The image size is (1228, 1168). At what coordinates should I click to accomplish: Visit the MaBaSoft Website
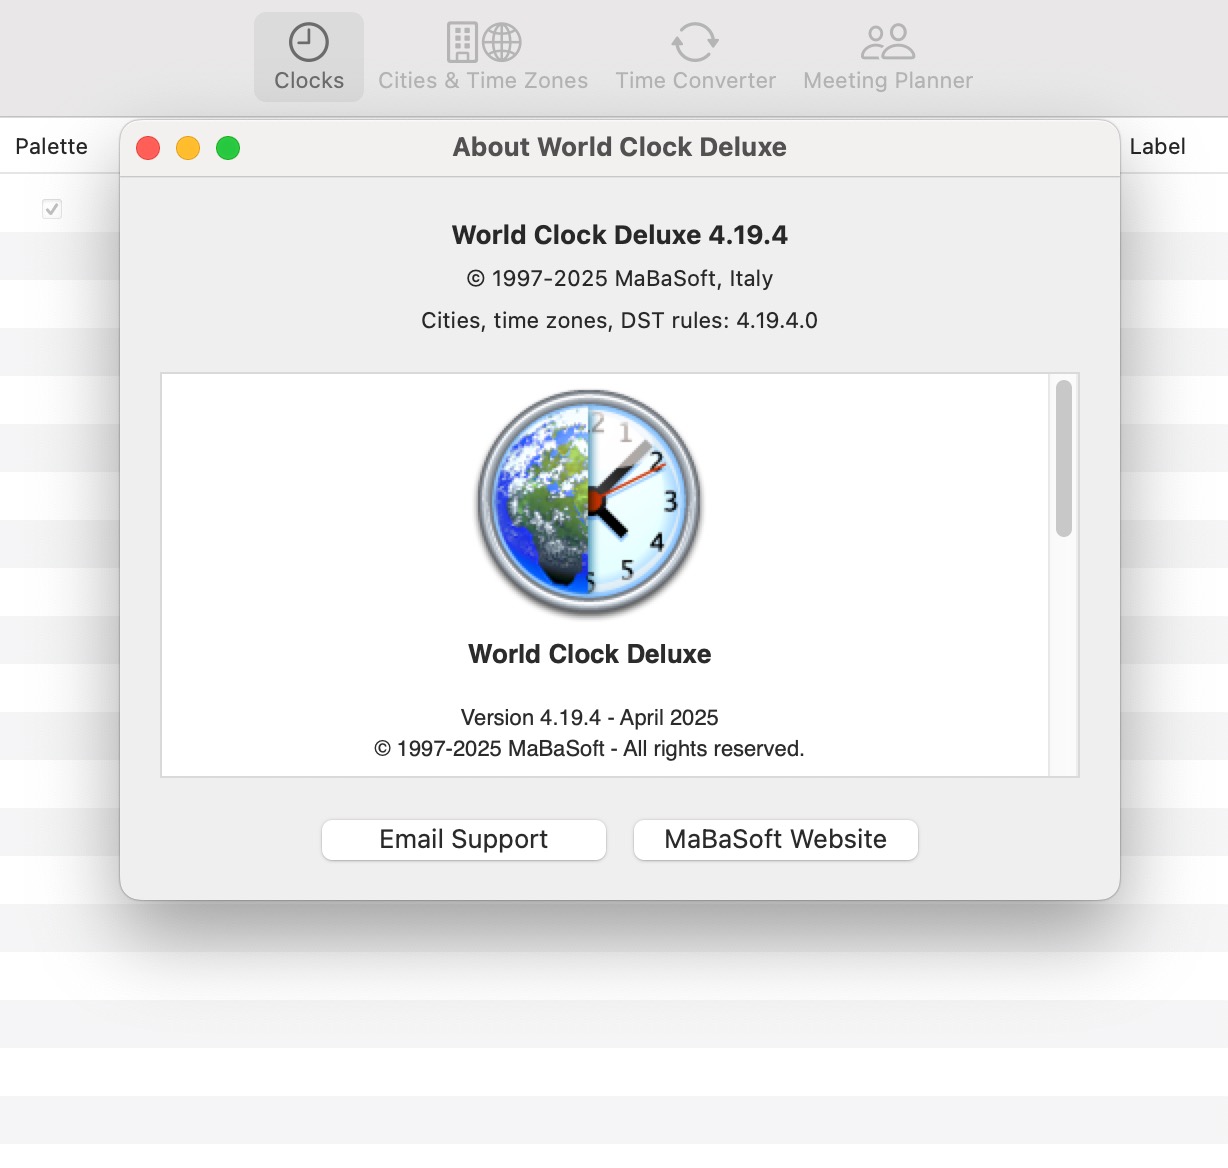coord(776,839)
